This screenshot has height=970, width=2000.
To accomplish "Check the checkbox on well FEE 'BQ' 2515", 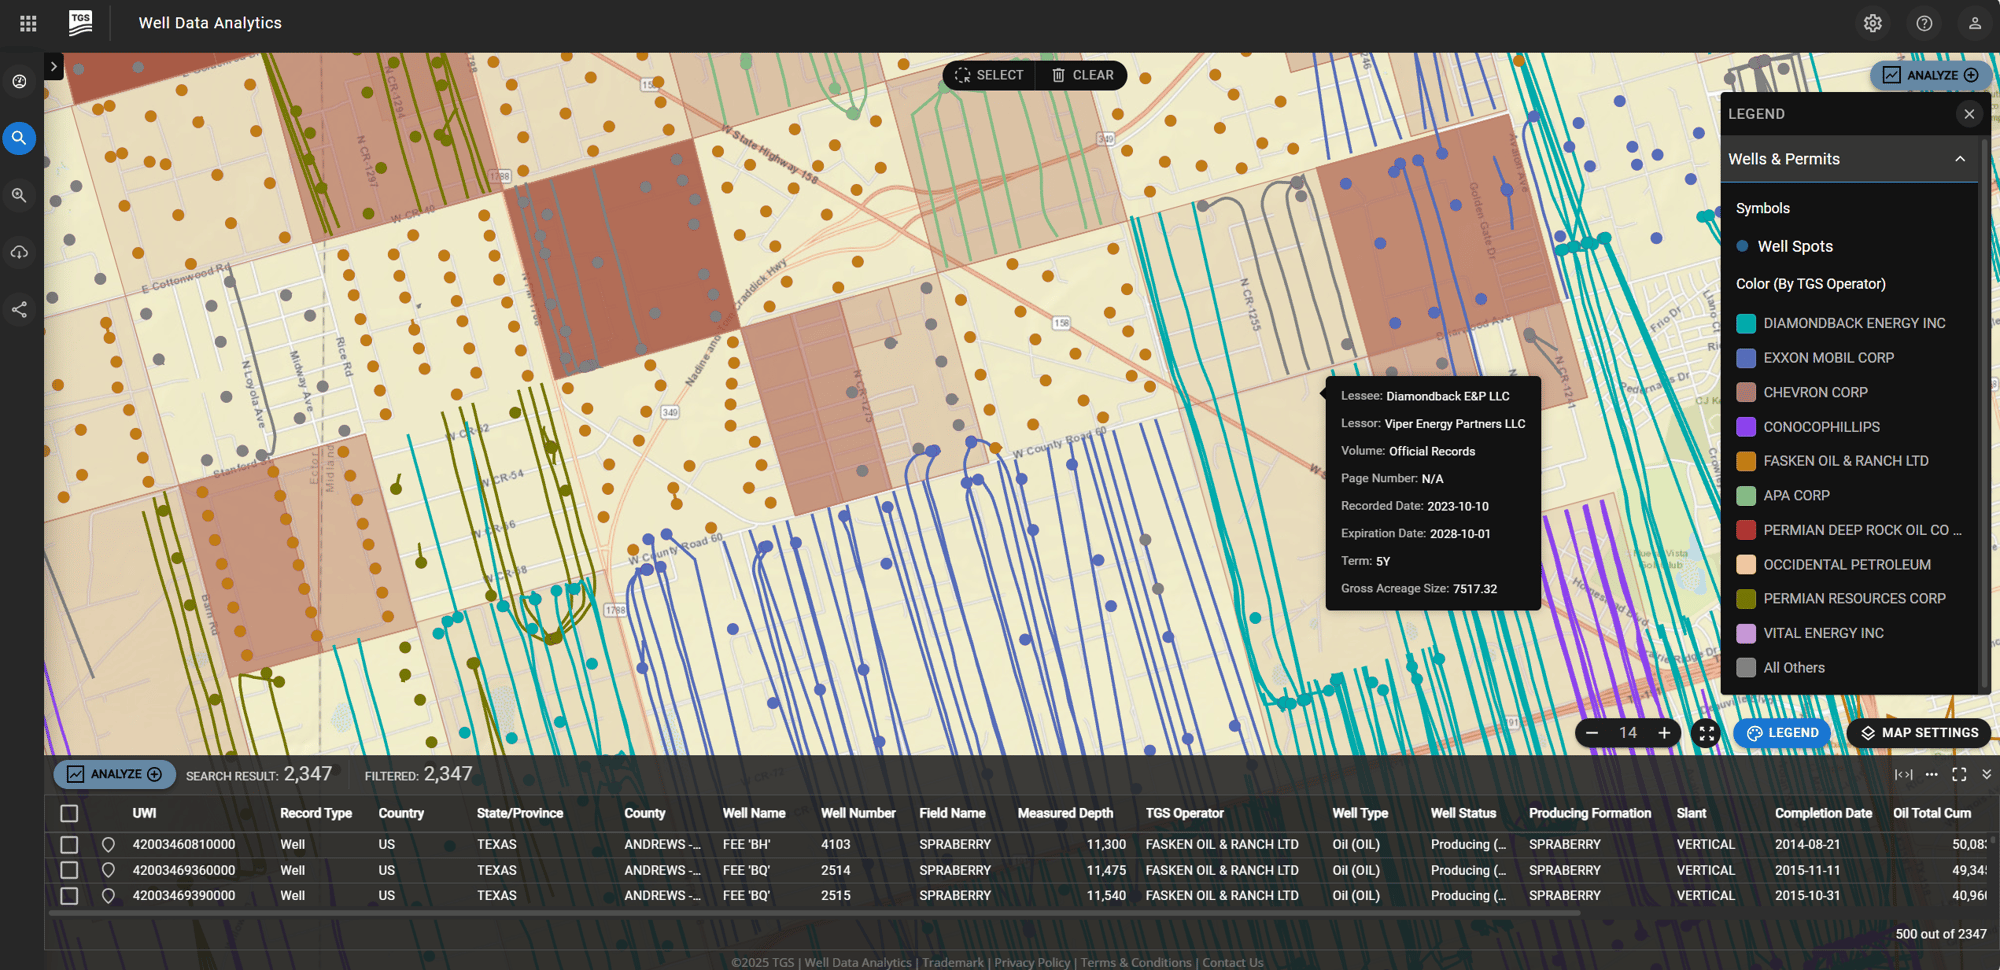I will click(x=68, y=896).
